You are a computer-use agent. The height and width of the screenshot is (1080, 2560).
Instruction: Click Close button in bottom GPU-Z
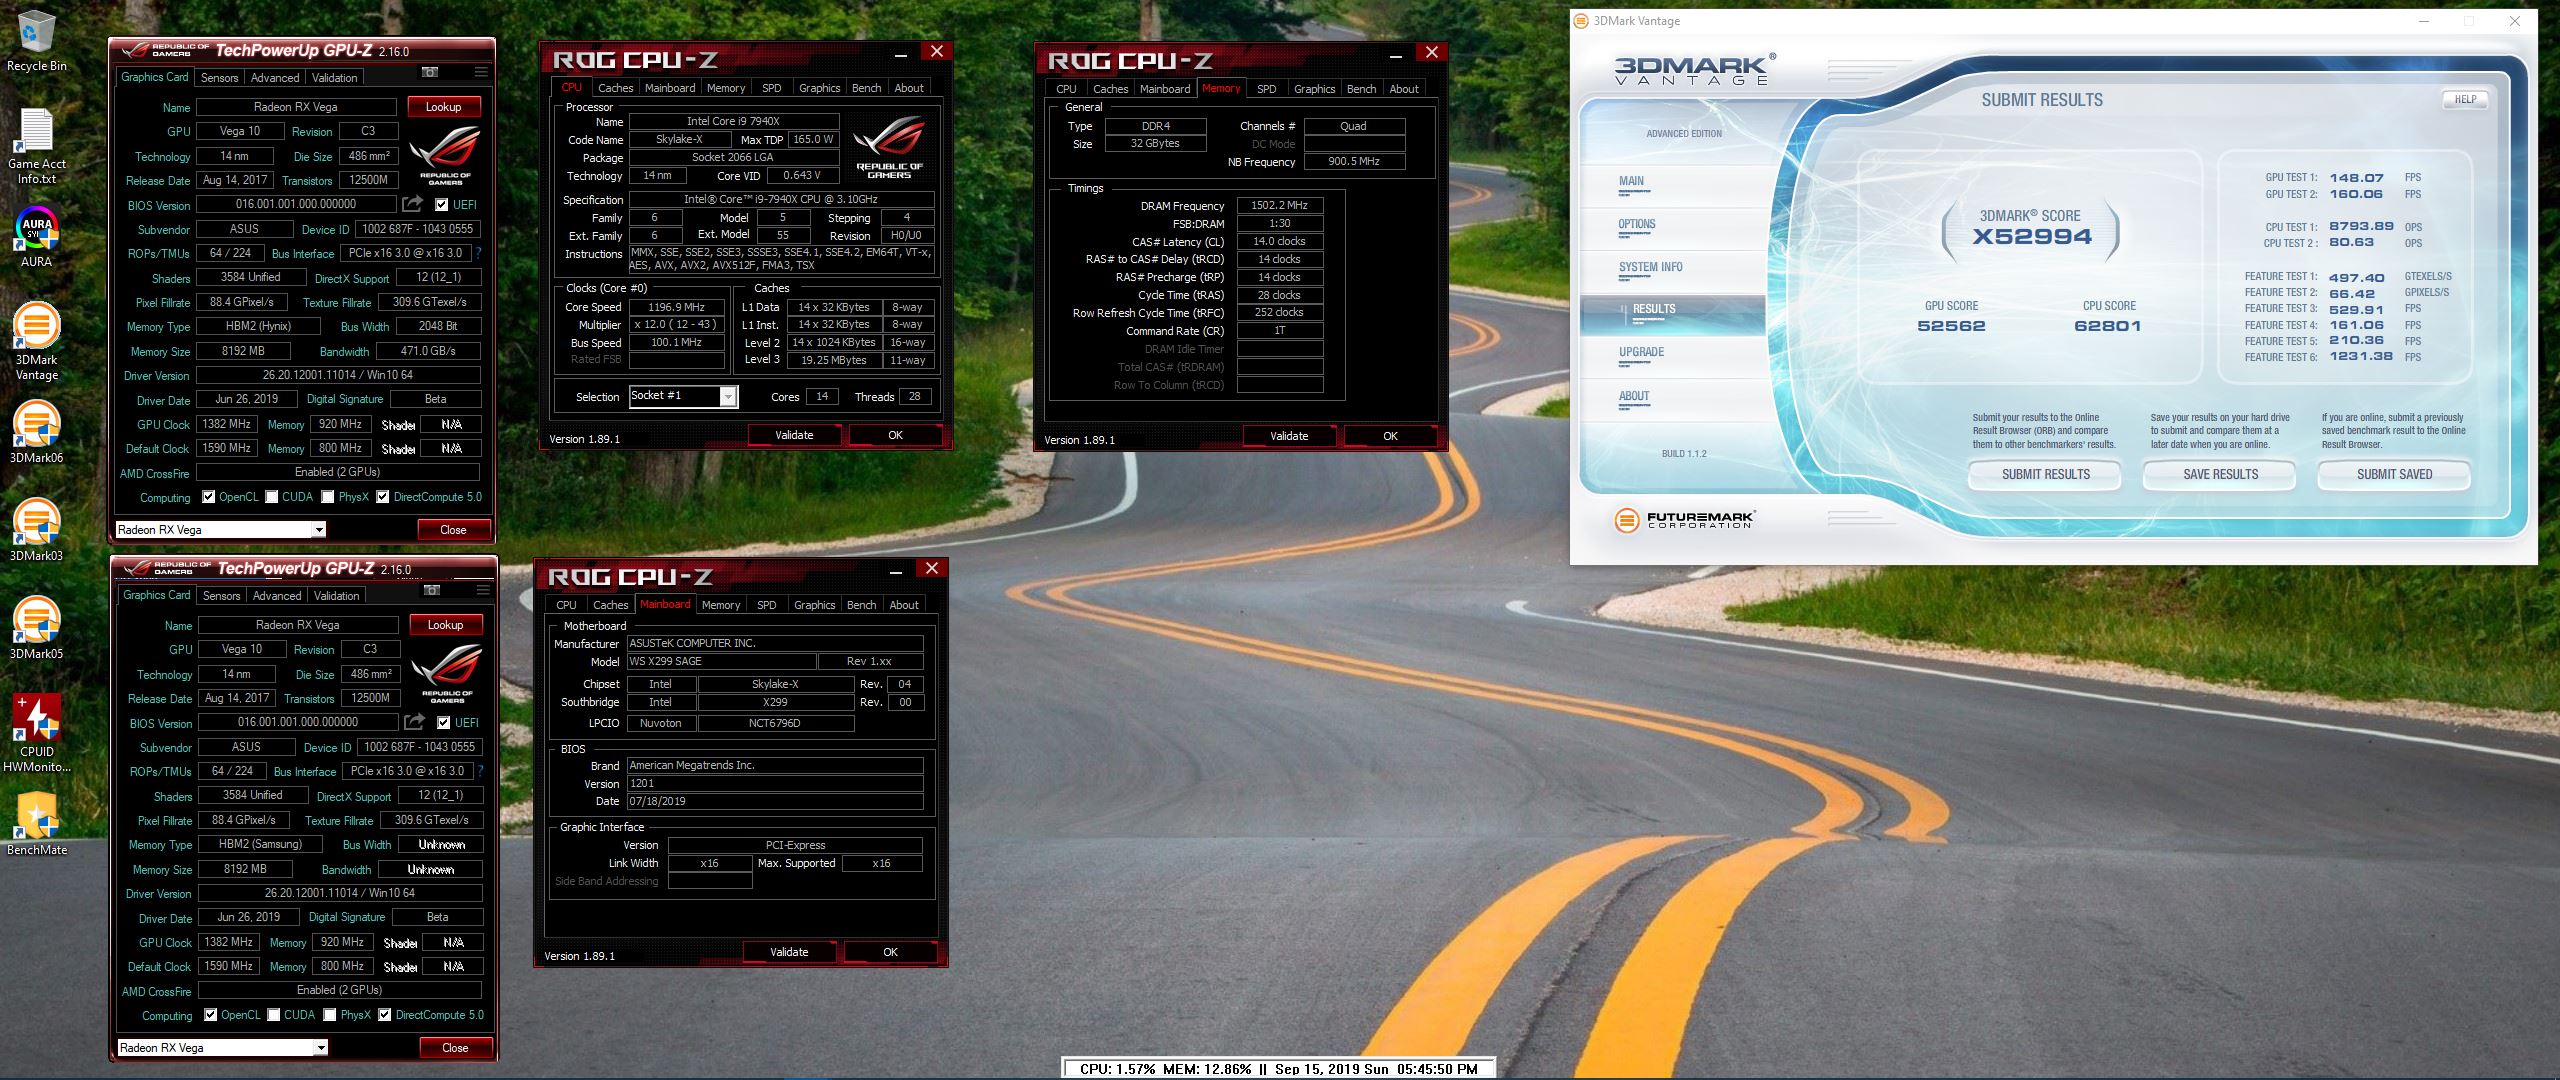[x=455, y=1048]
